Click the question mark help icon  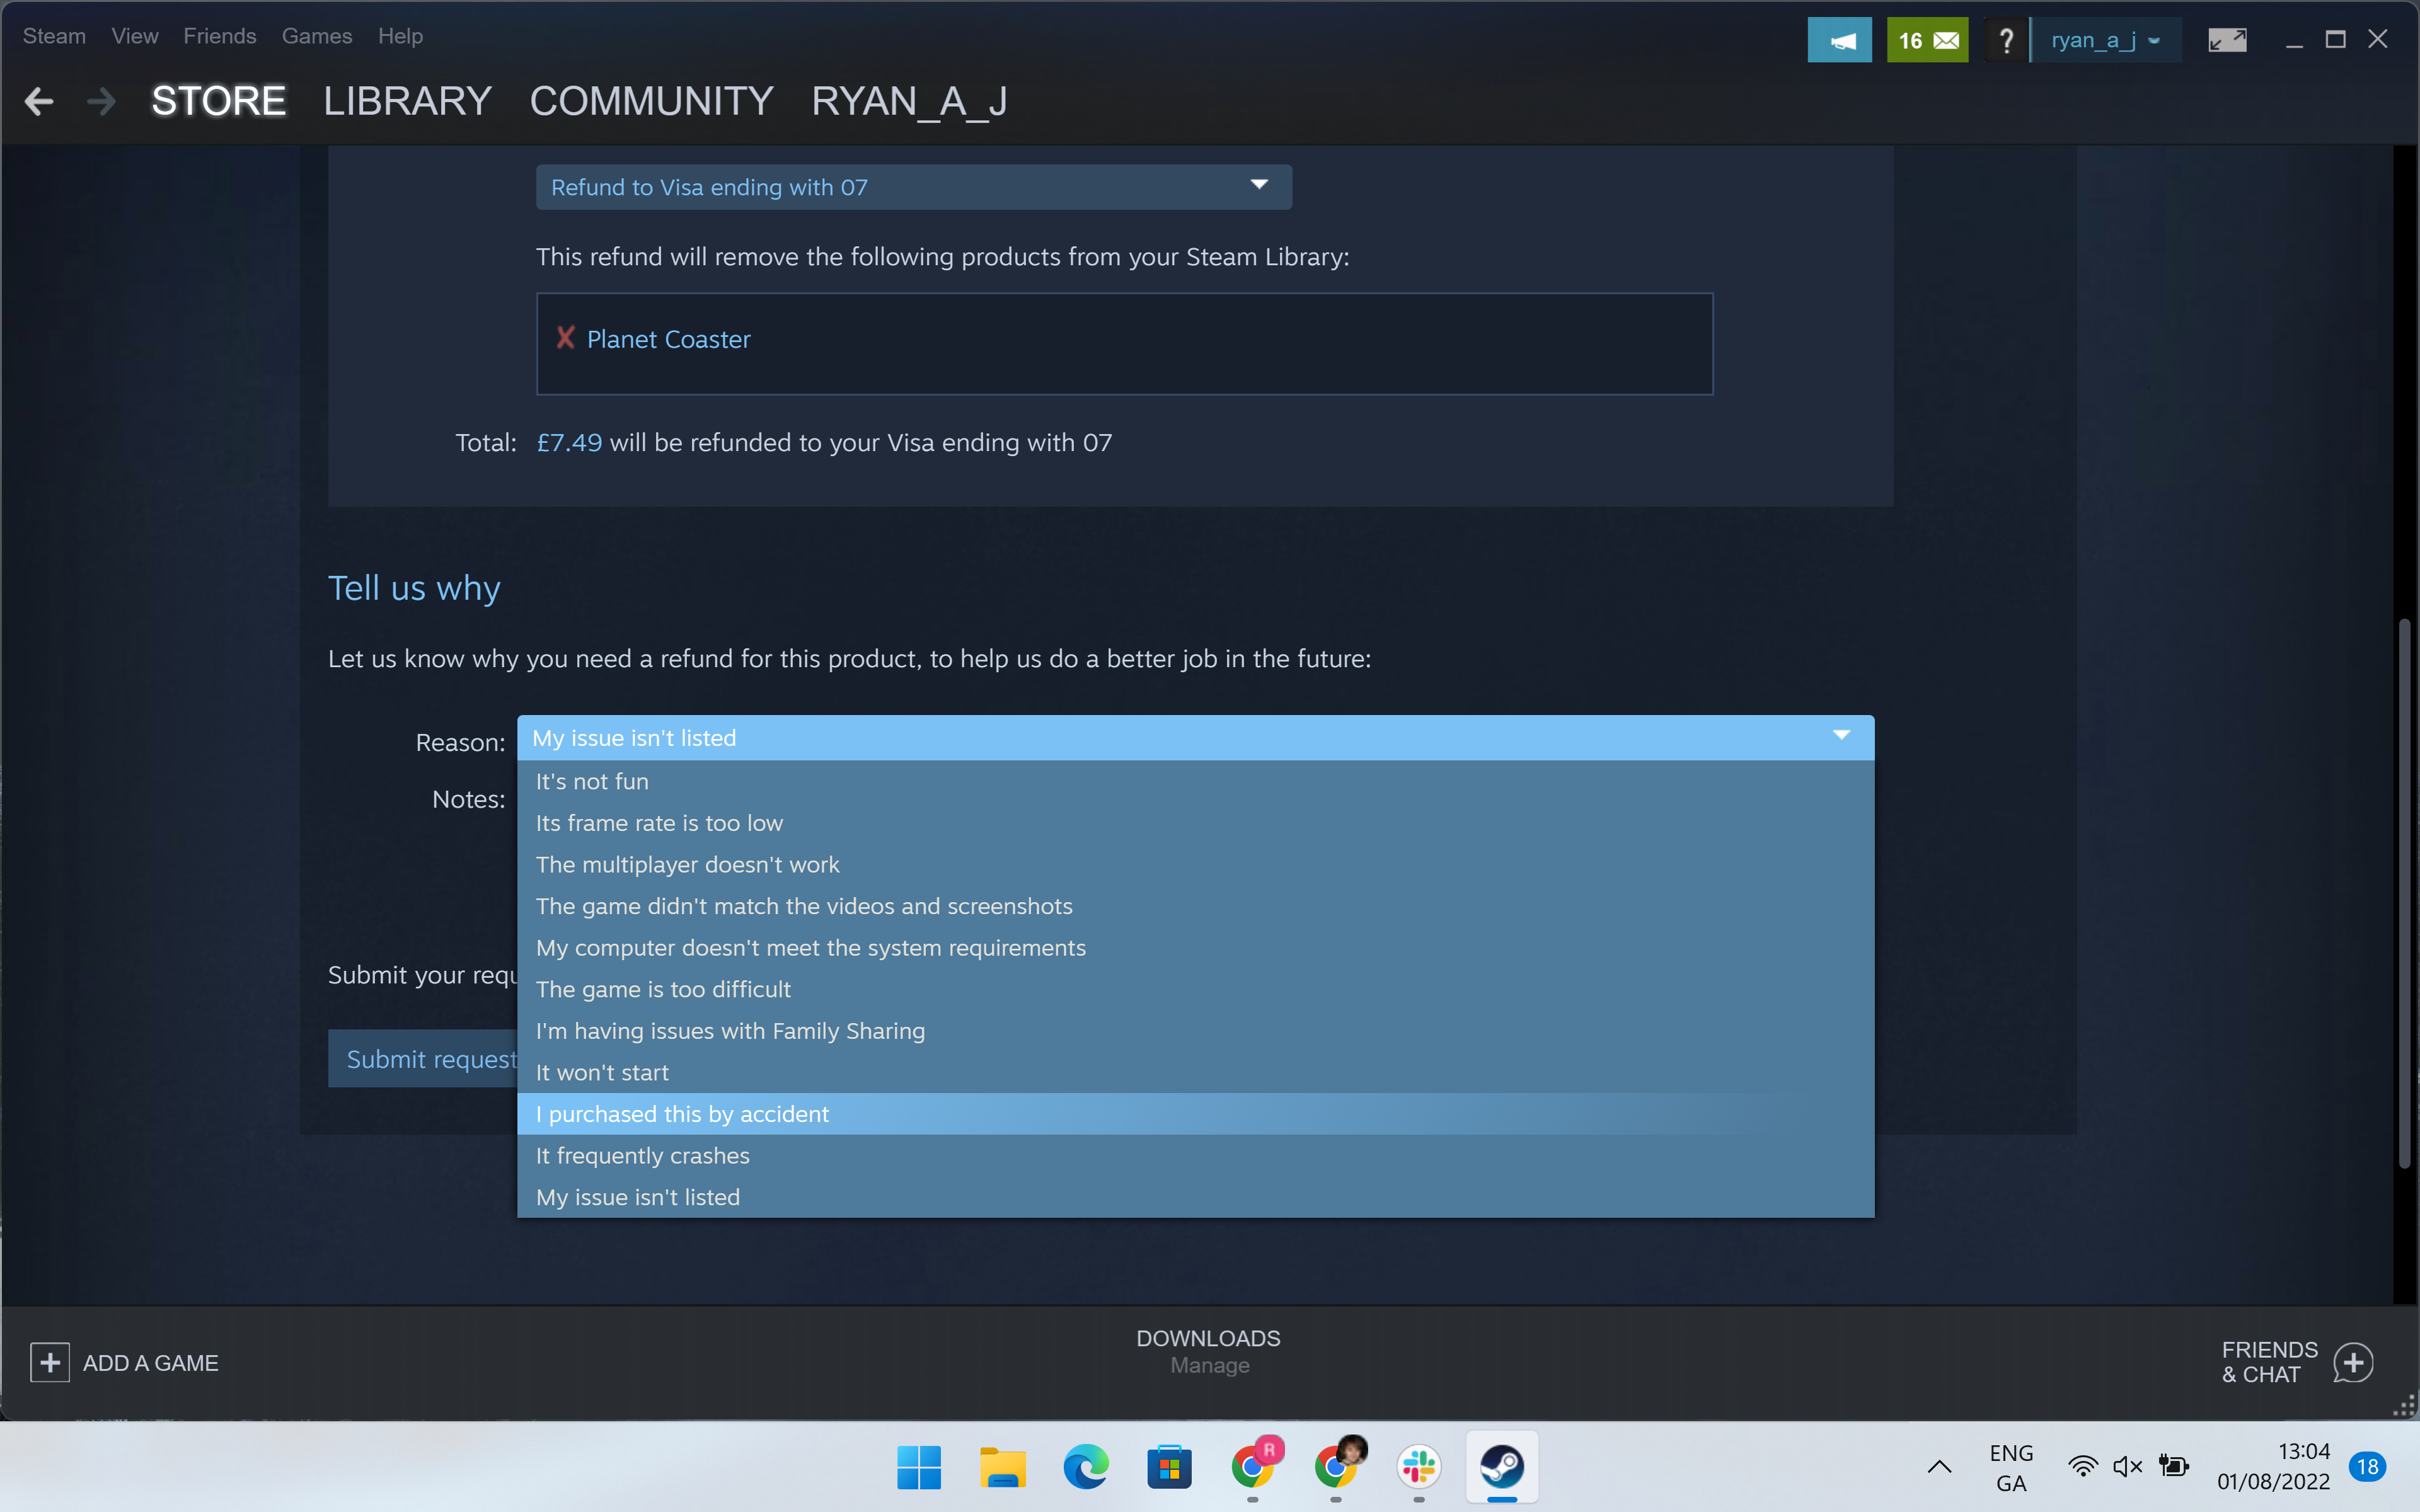pos(2005,41)
